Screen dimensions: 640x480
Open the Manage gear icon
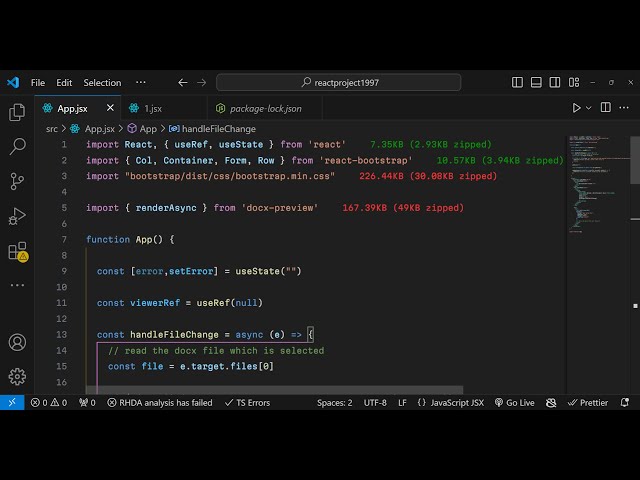(17, 376)
